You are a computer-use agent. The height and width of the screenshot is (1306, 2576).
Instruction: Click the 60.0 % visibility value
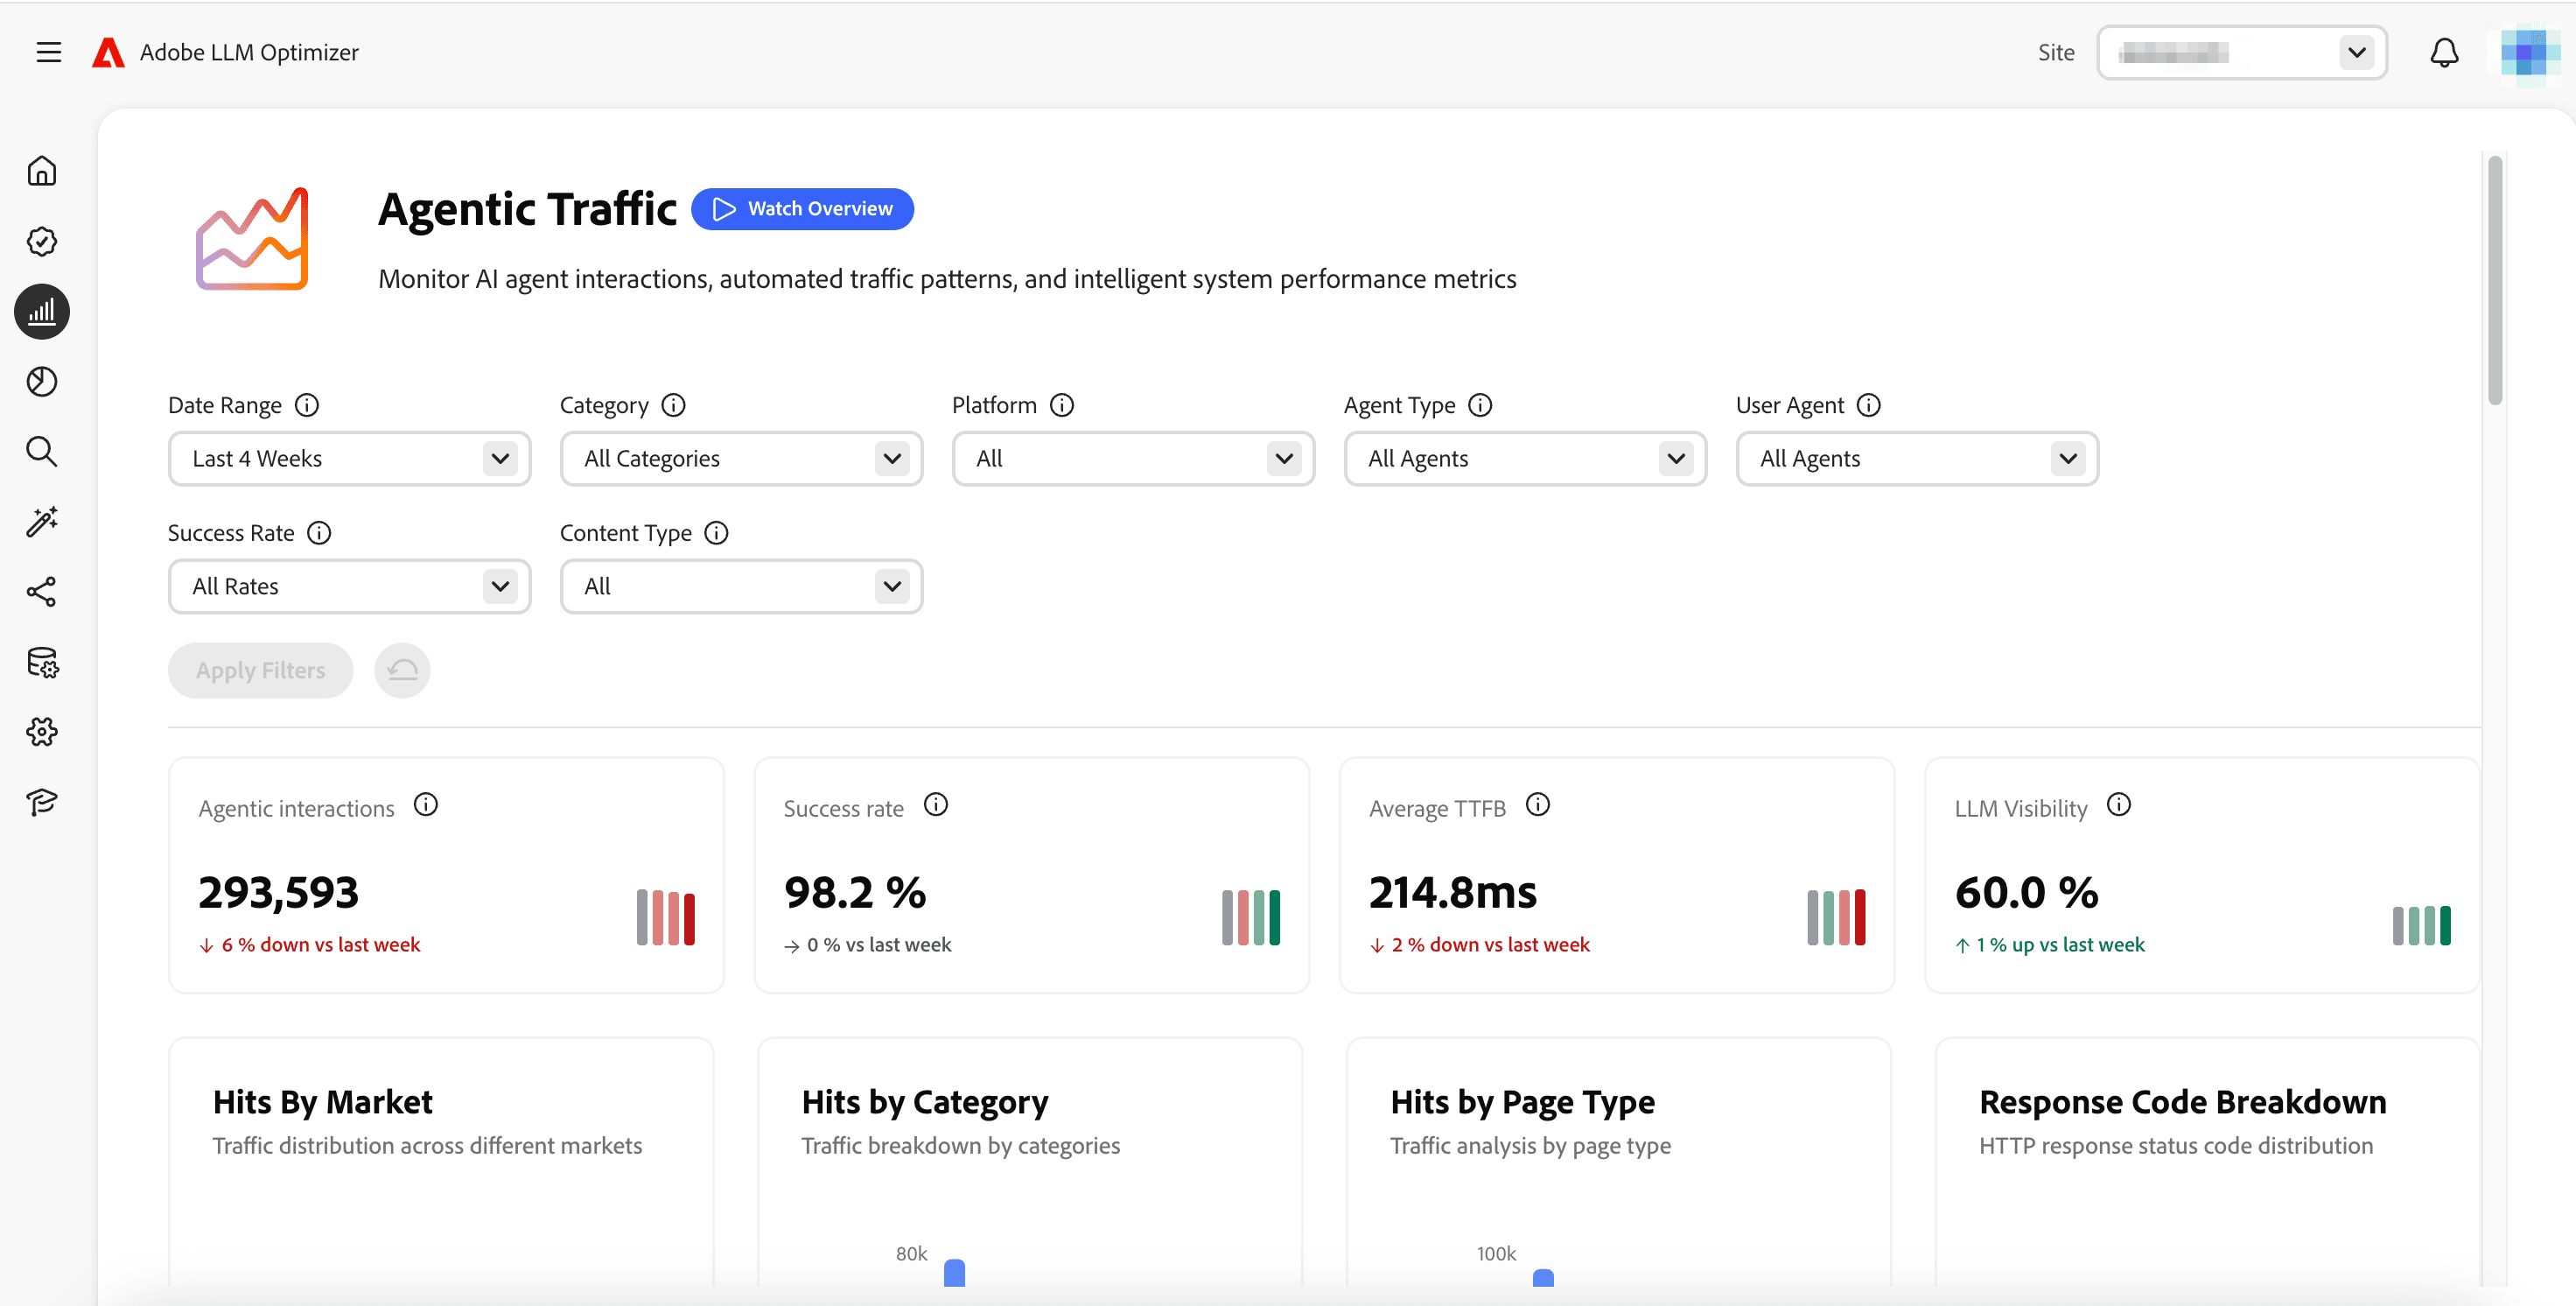click(x=2026, y=893)
